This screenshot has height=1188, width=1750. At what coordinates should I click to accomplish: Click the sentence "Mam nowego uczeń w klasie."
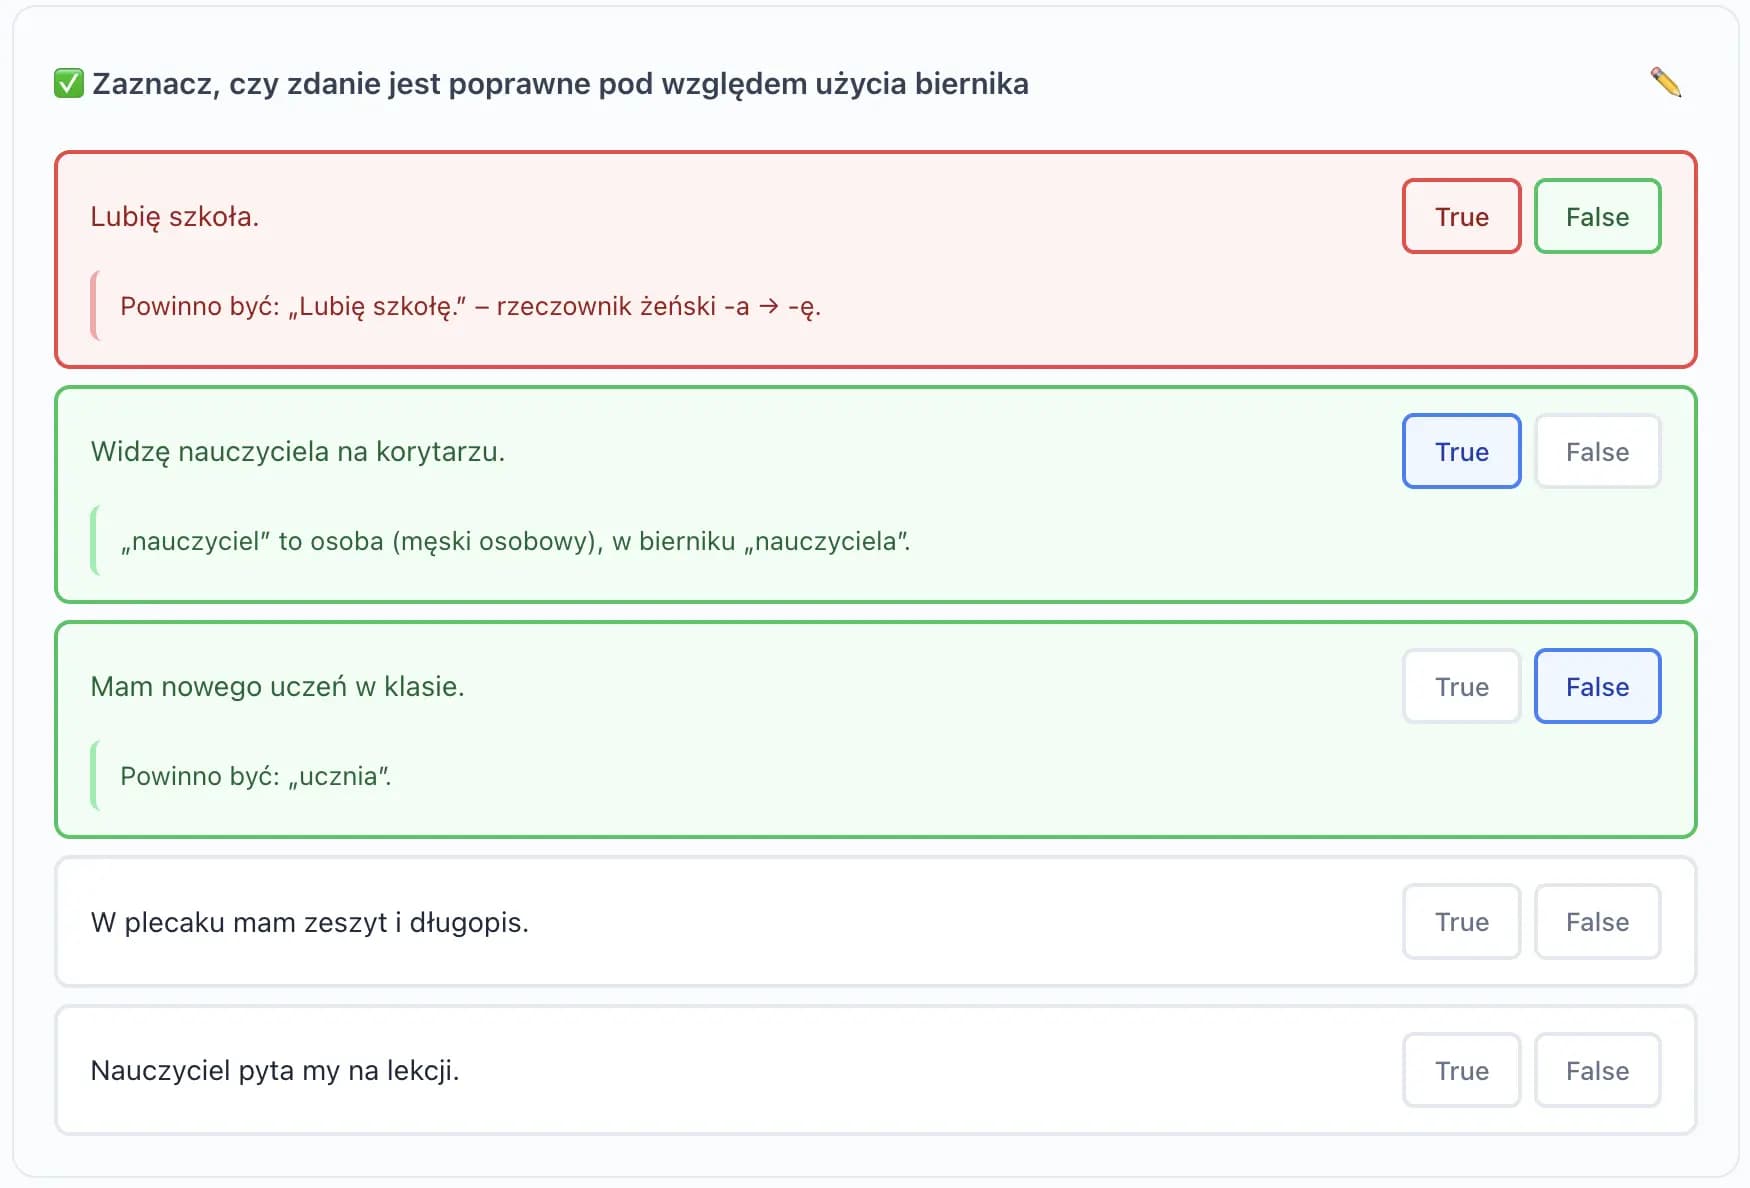tap(277, 686)
